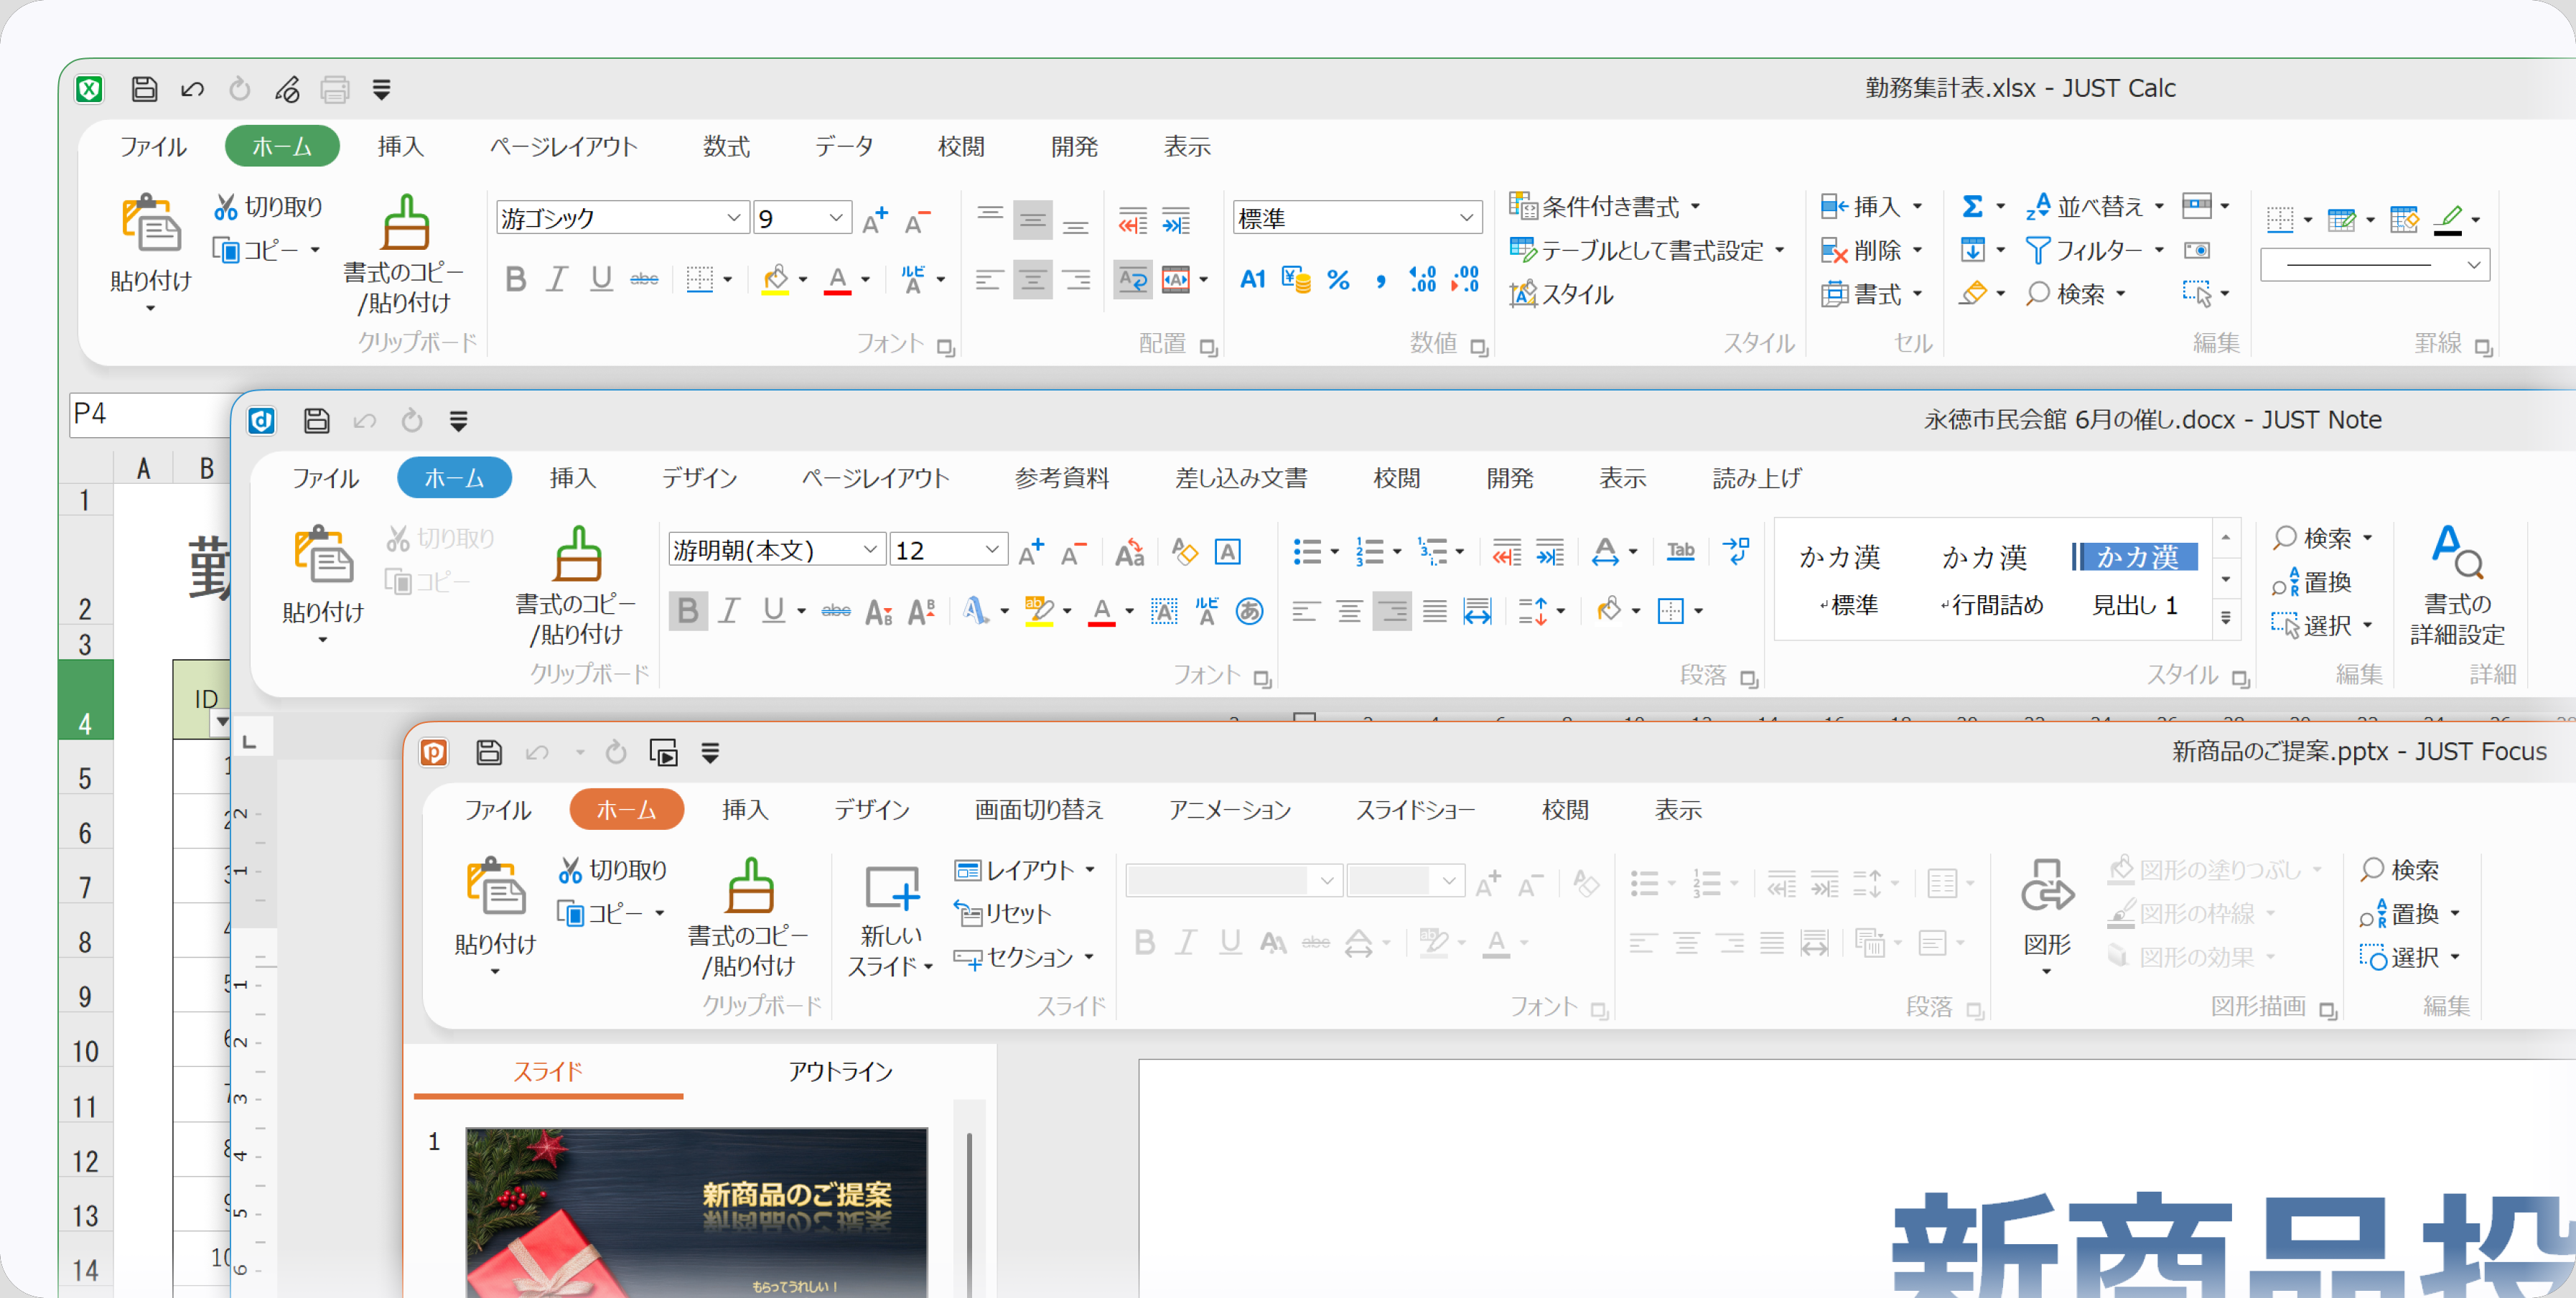
Task: Click the character border A icon in JUST Note
Action: point(1228,551)
